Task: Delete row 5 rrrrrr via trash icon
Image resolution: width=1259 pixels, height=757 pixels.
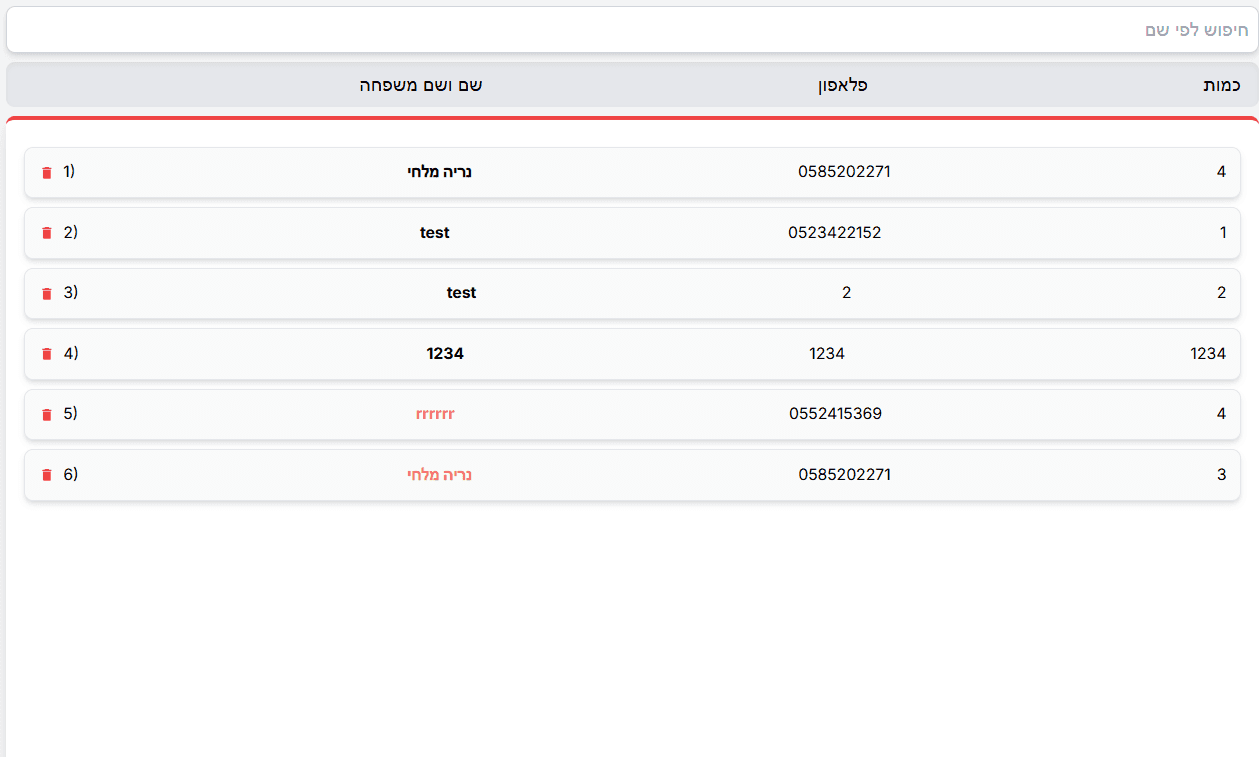Action: 46,415
